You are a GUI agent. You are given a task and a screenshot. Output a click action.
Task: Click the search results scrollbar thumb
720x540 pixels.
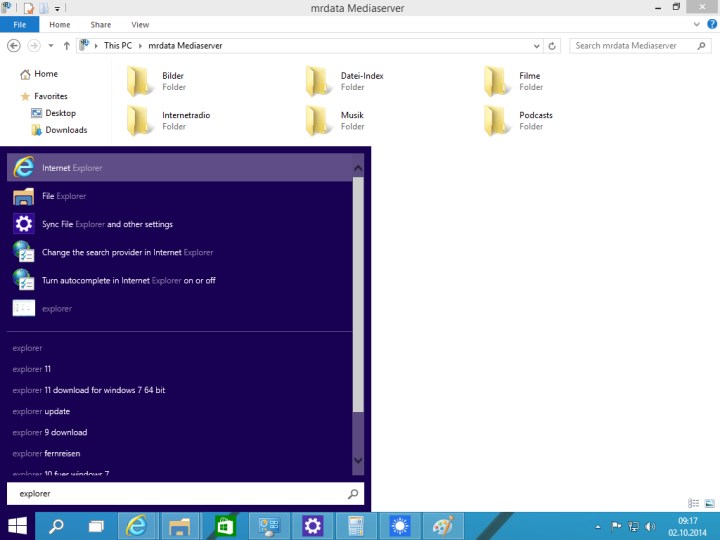358,295
